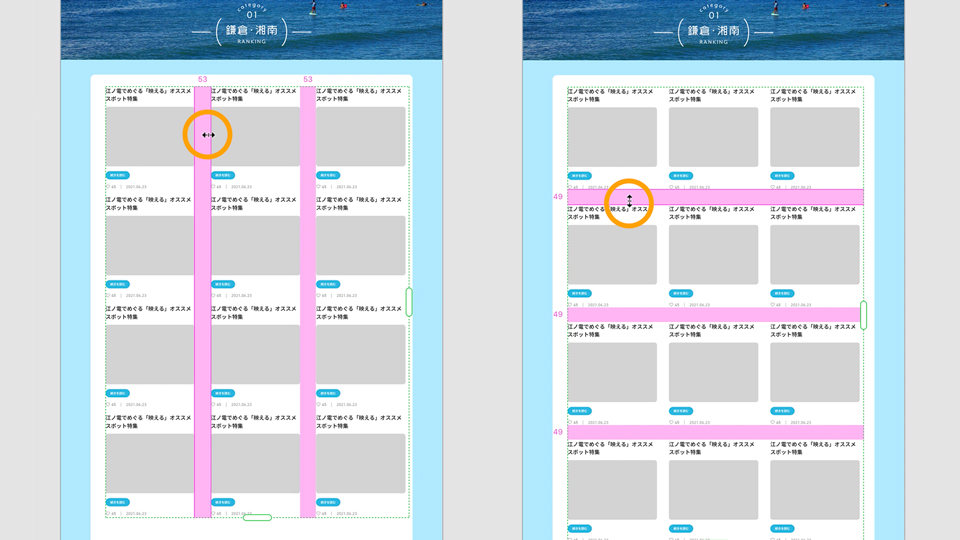Select the pink row gap below the first card row

click(715, 197)
